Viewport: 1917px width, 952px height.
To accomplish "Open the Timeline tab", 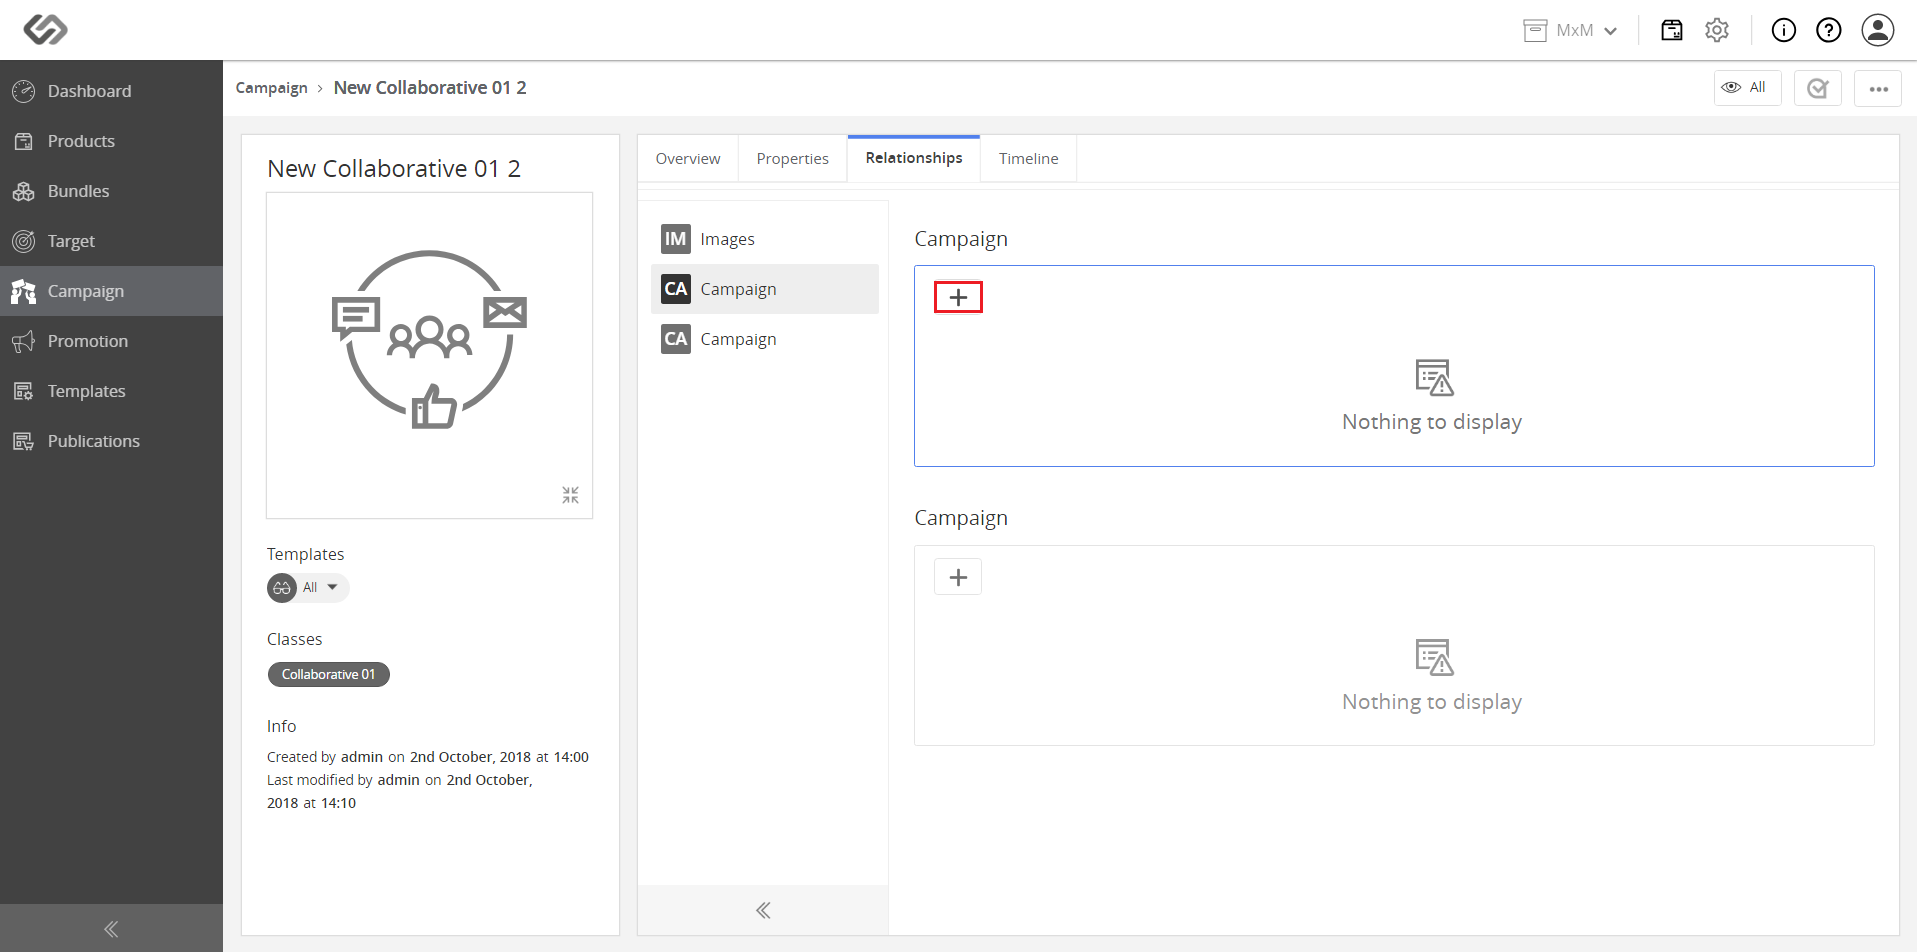I will click(1028, 158).
